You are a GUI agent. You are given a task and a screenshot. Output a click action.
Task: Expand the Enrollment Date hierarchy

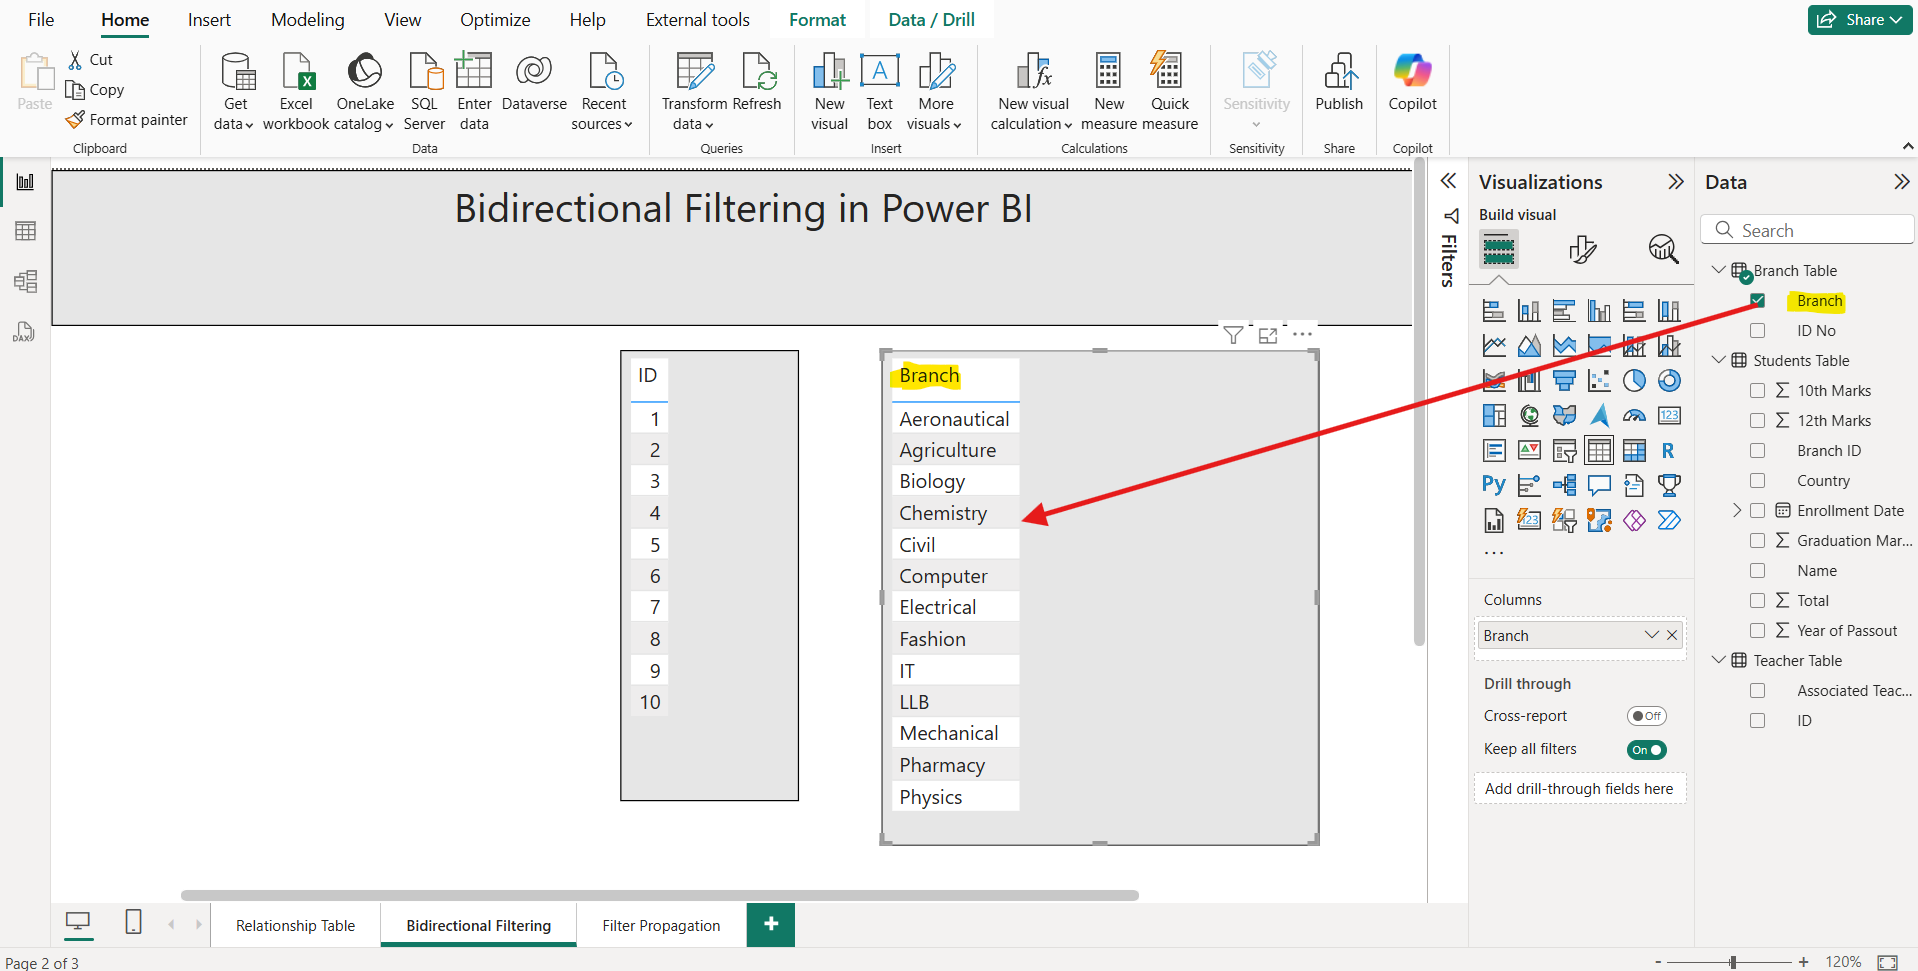pos(1738,510)
